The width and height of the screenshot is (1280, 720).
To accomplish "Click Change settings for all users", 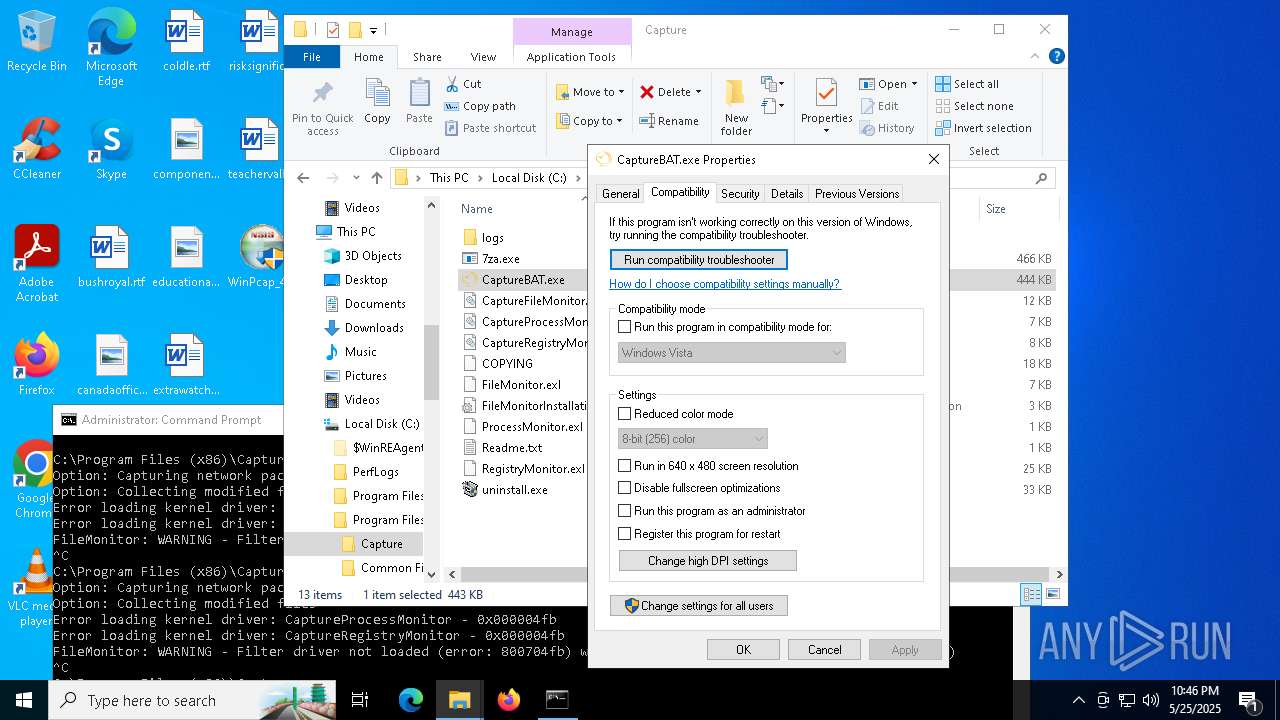I will click(x=699, y=606).
